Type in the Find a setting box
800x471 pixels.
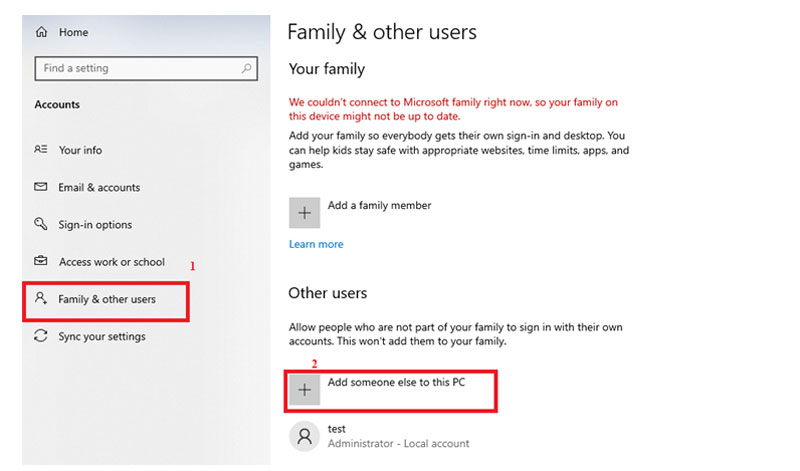click(135, 69)
